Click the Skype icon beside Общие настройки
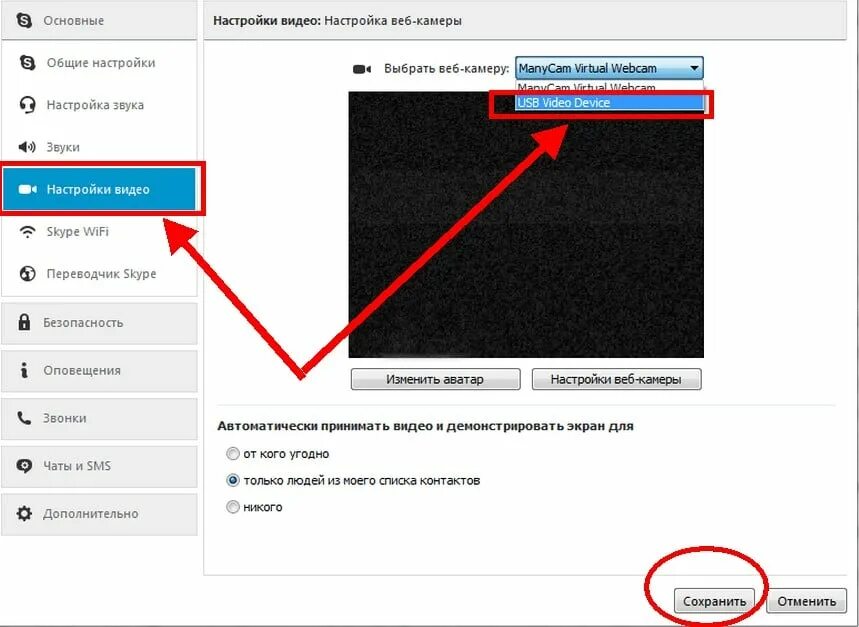 coord(27,62)
